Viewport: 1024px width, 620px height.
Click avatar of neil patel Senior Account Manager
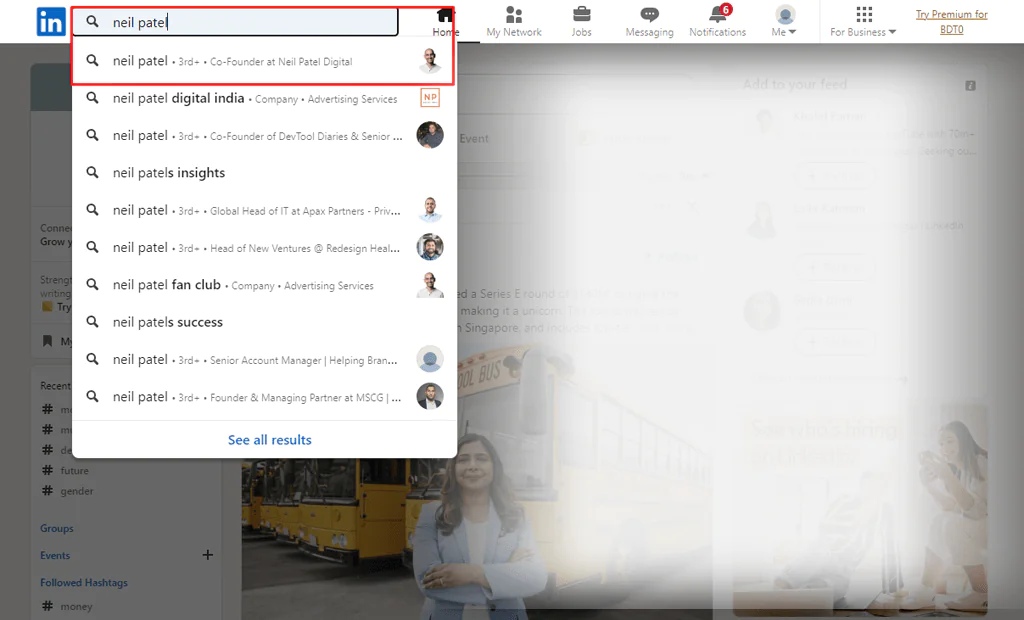pos(430,359)
